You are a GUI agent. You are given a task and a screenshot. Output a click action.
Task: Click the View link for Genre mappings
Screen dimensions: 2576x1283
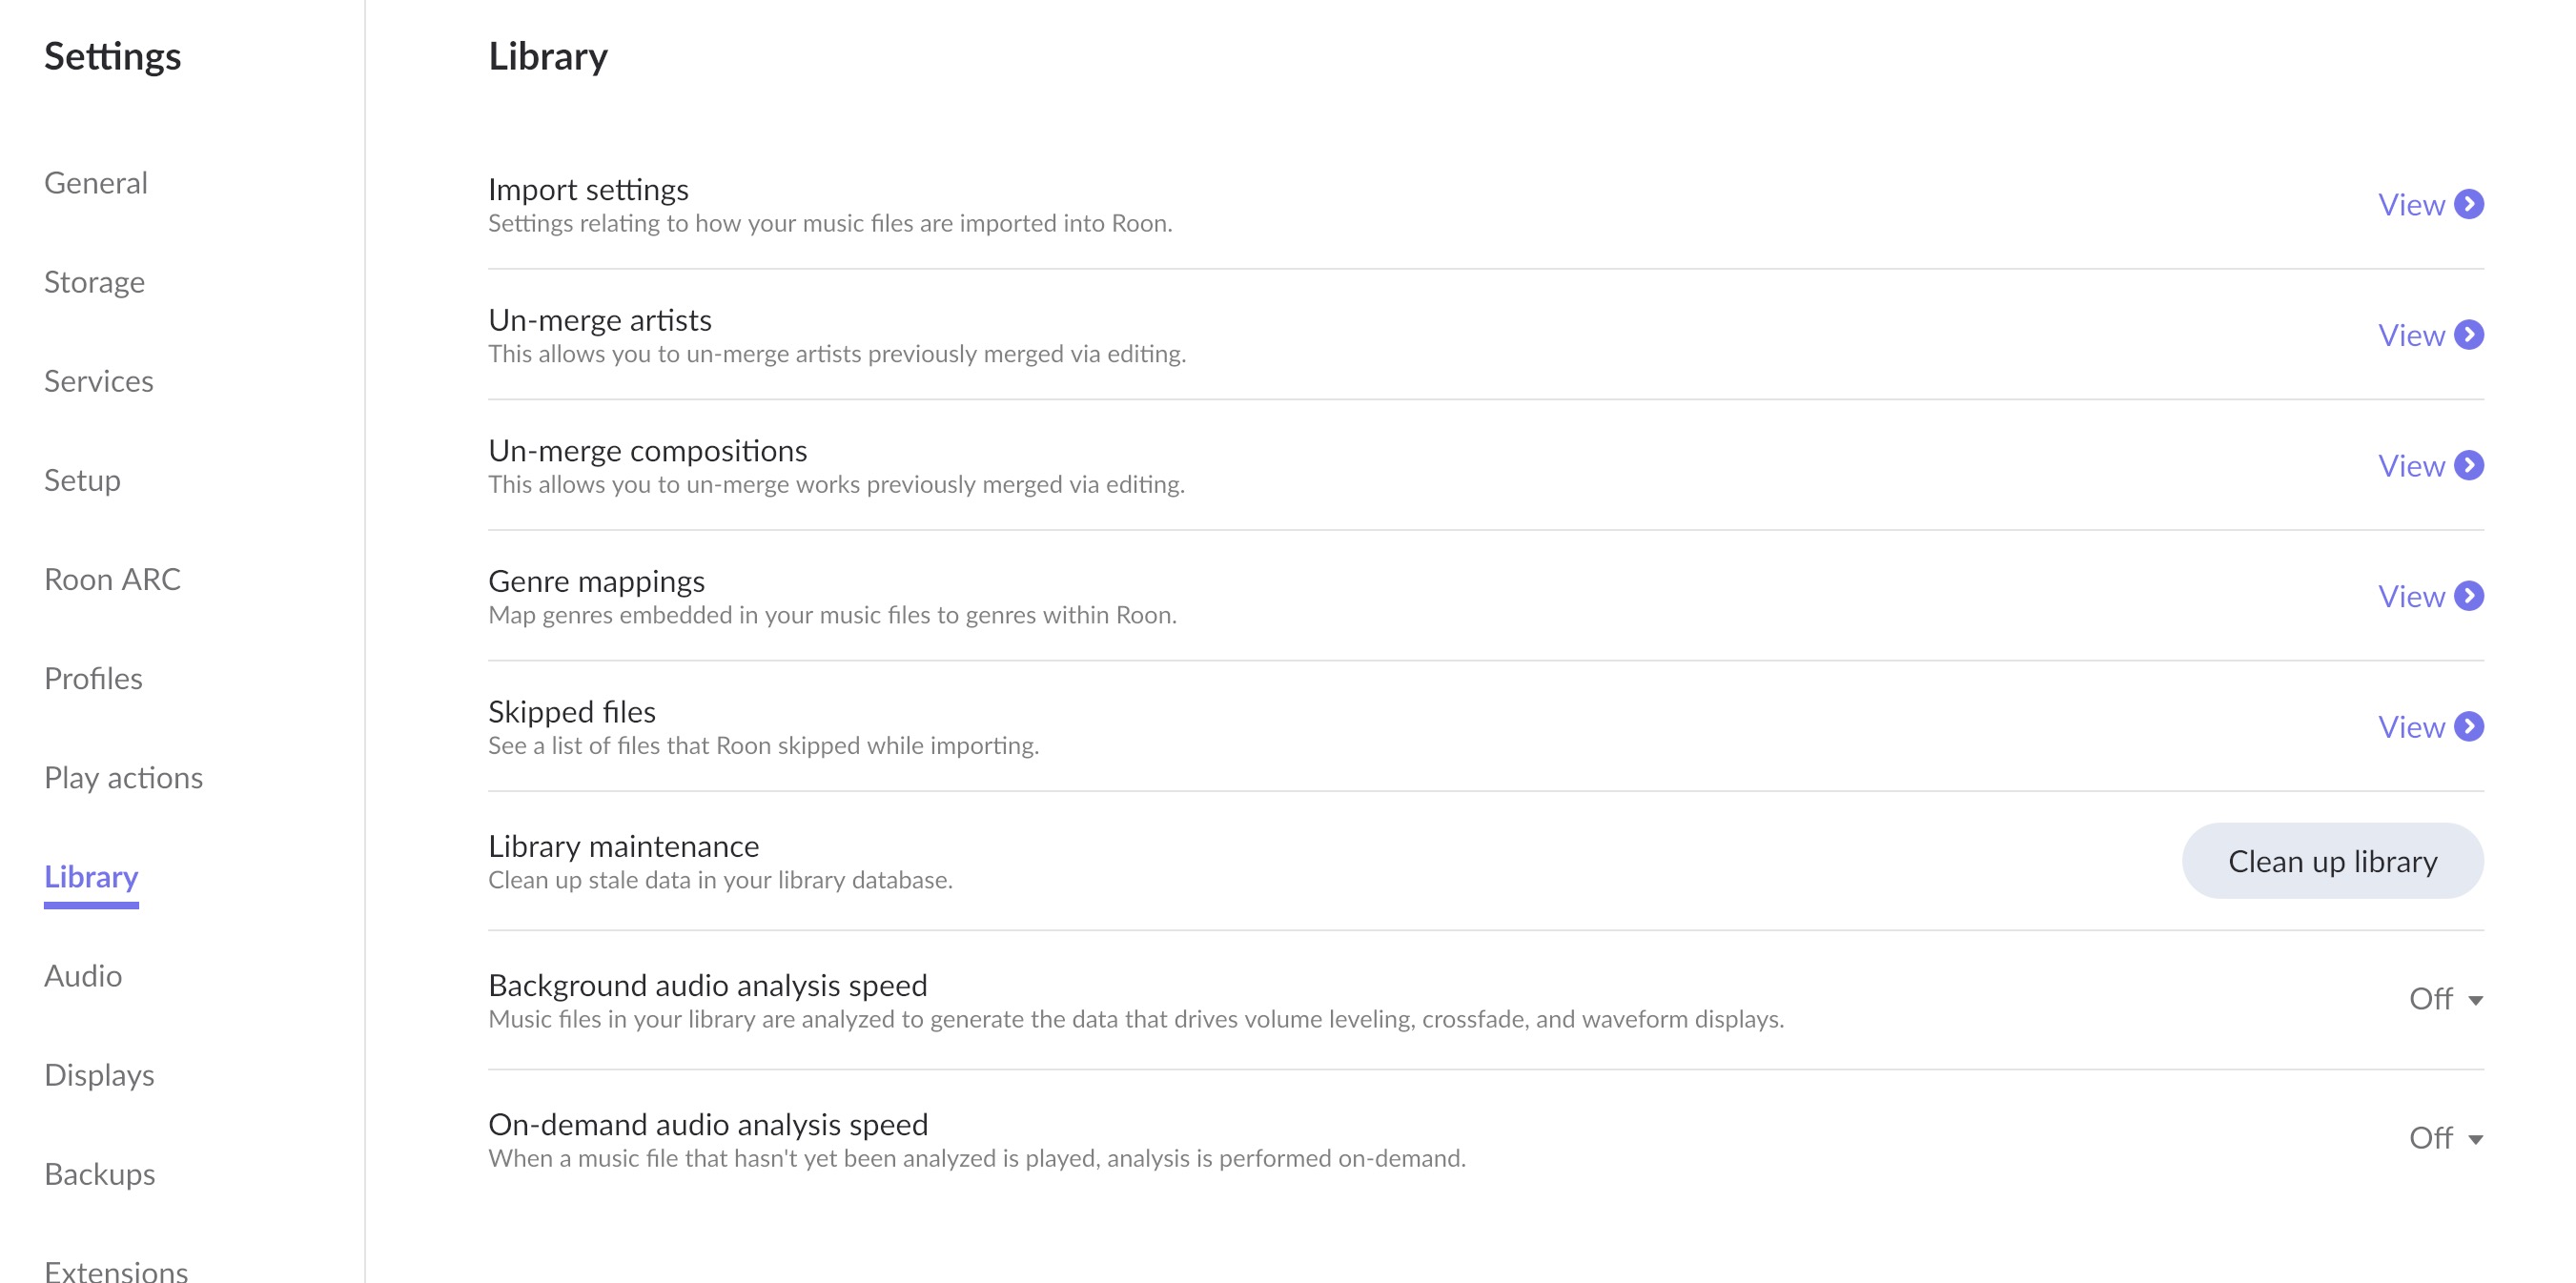pos(2410,596)
